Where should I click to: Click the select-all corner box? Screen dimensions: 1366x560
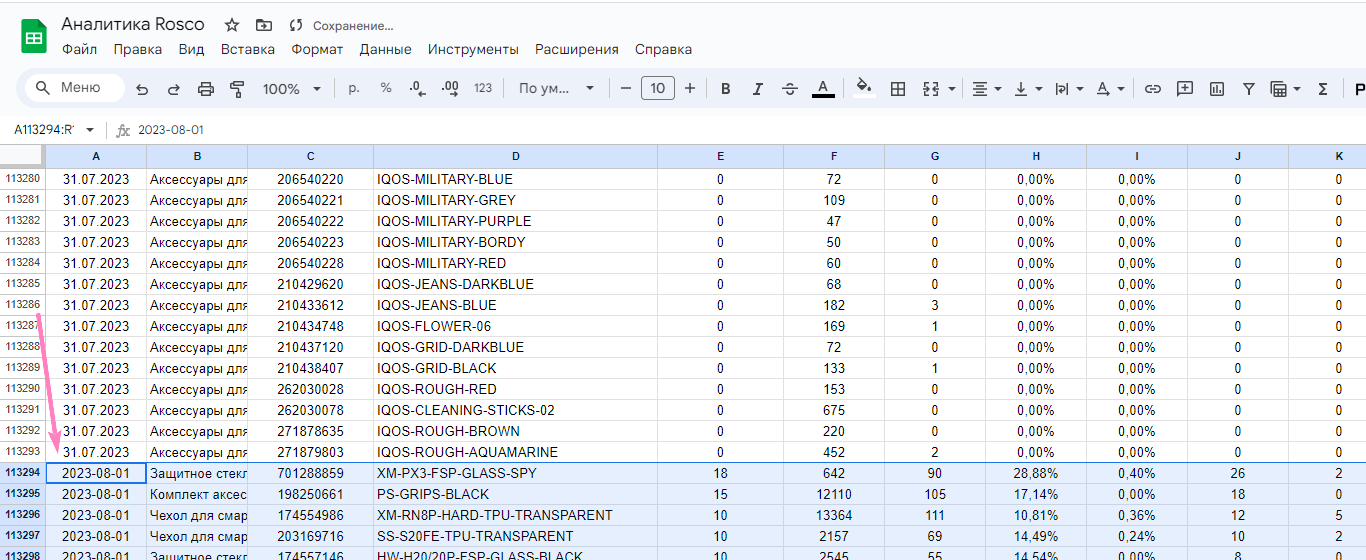click(x=22, y=156)
